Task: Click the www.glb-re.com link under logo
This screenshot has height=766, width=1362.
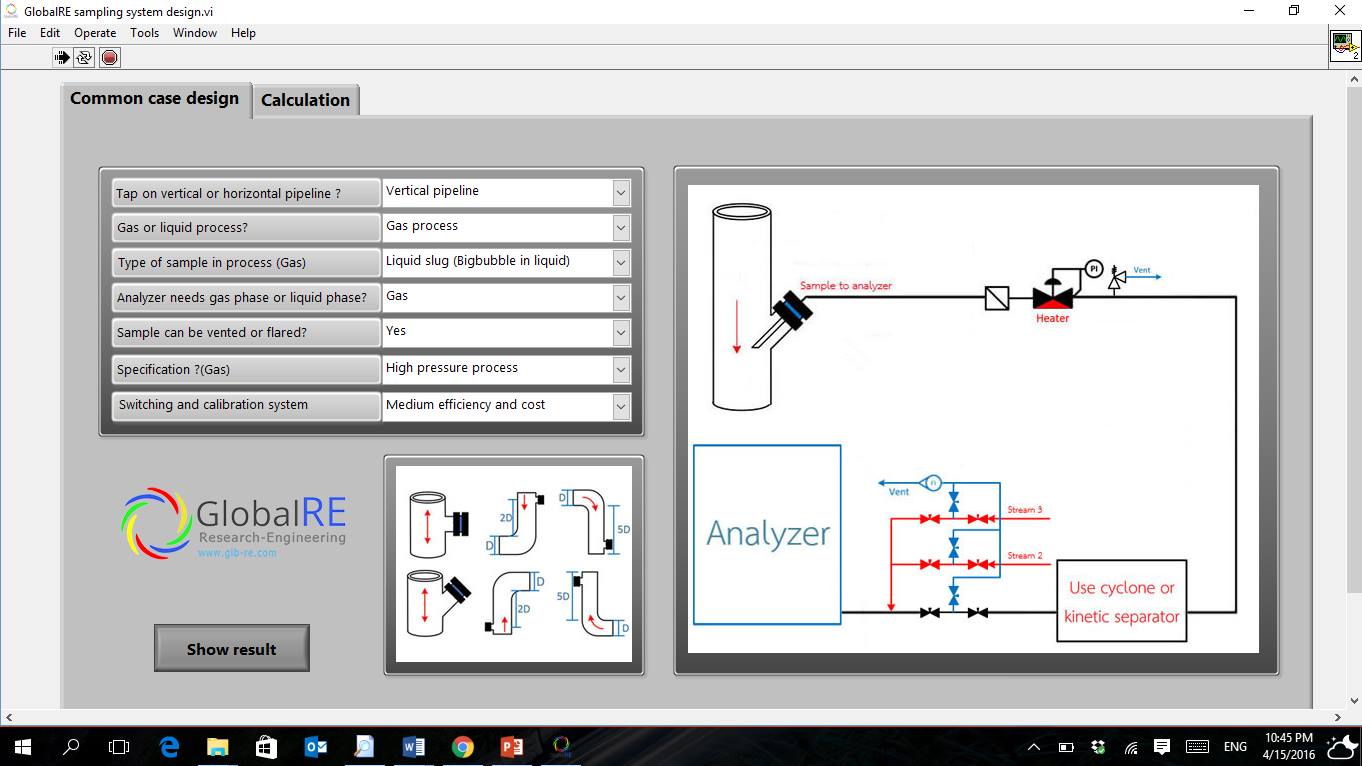Action: pos(237,552)
